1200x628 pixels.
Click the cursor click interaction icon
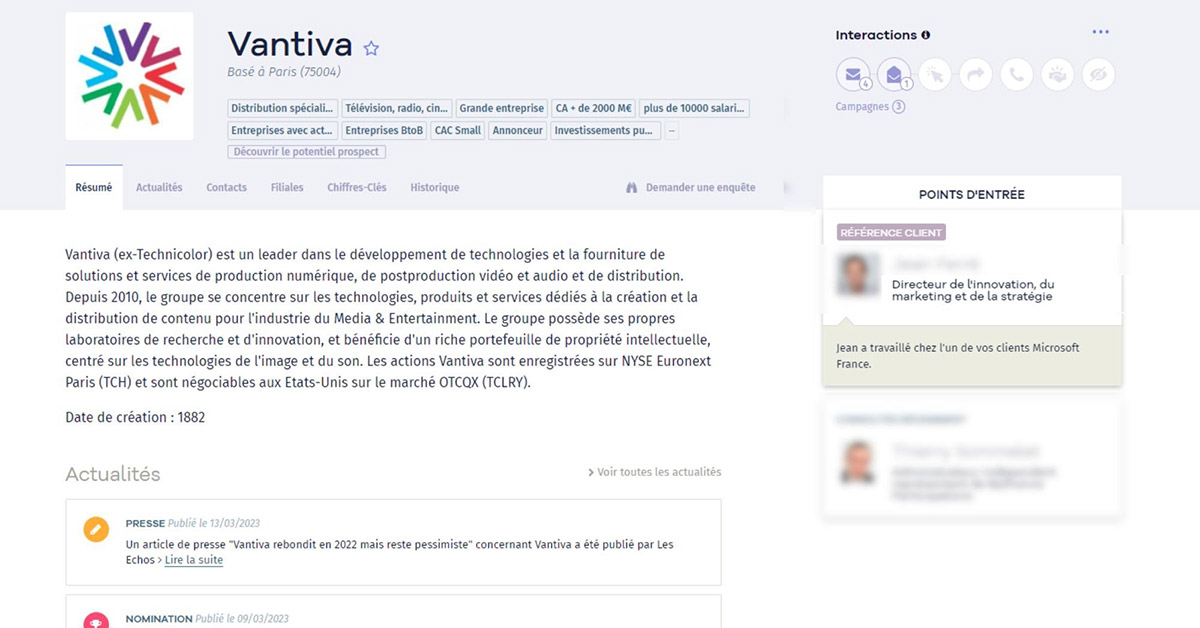coord(934,74)
